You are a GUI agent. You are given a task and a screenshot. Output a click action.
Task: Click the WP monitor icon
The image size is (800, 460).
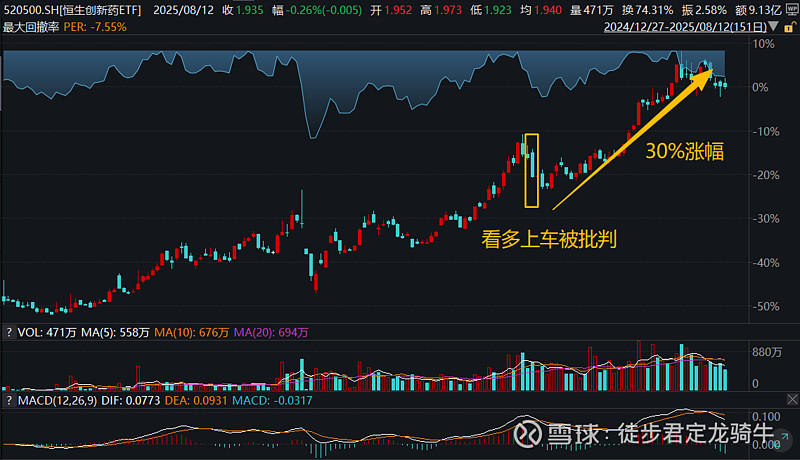point(791,9)
